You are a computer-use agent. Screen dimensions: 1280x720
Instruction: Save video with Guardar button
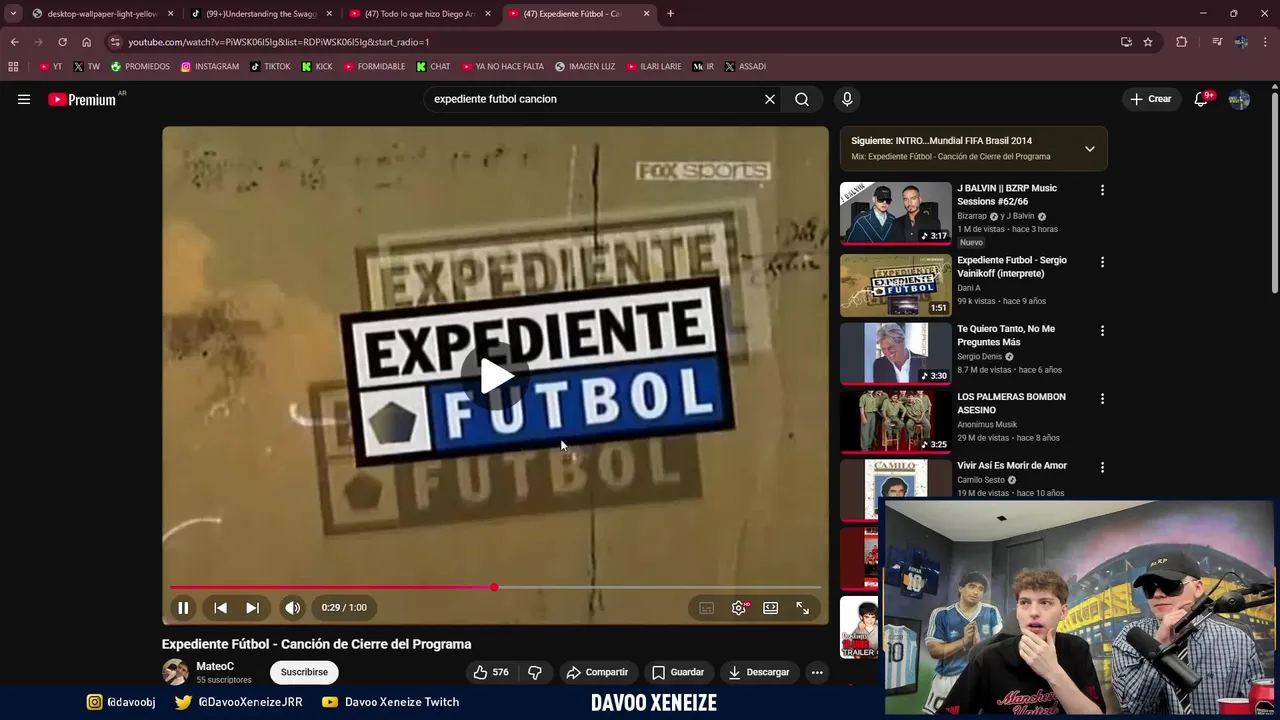[678, 672]
